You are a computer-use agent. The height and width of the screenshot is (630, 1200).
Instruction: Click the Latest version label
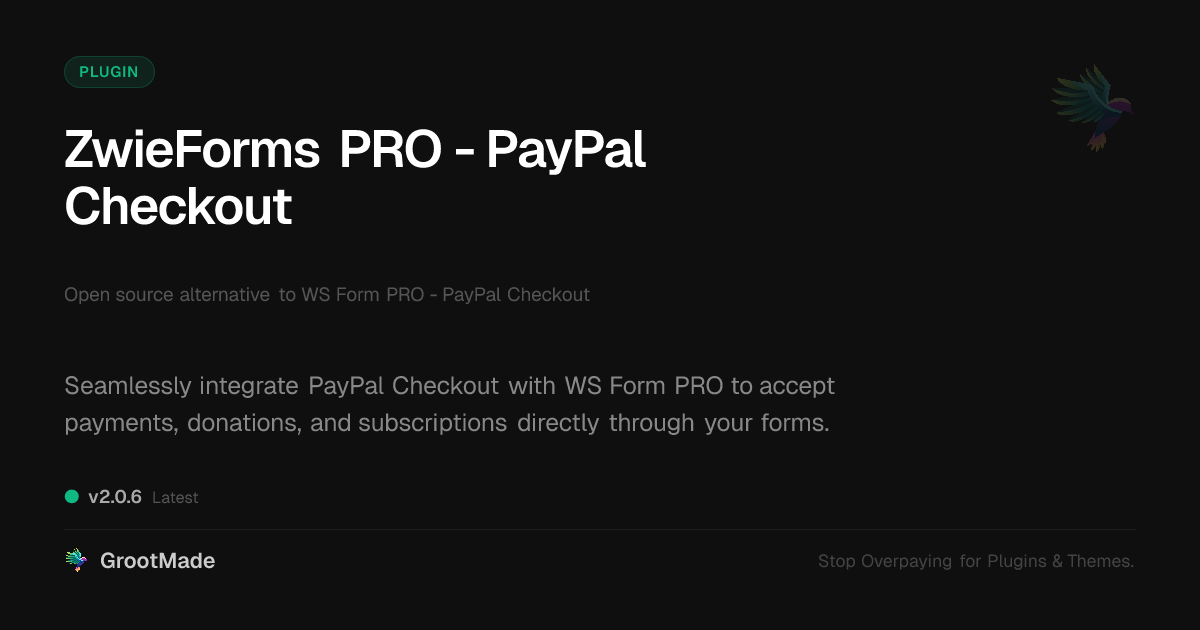click(175, 497)
